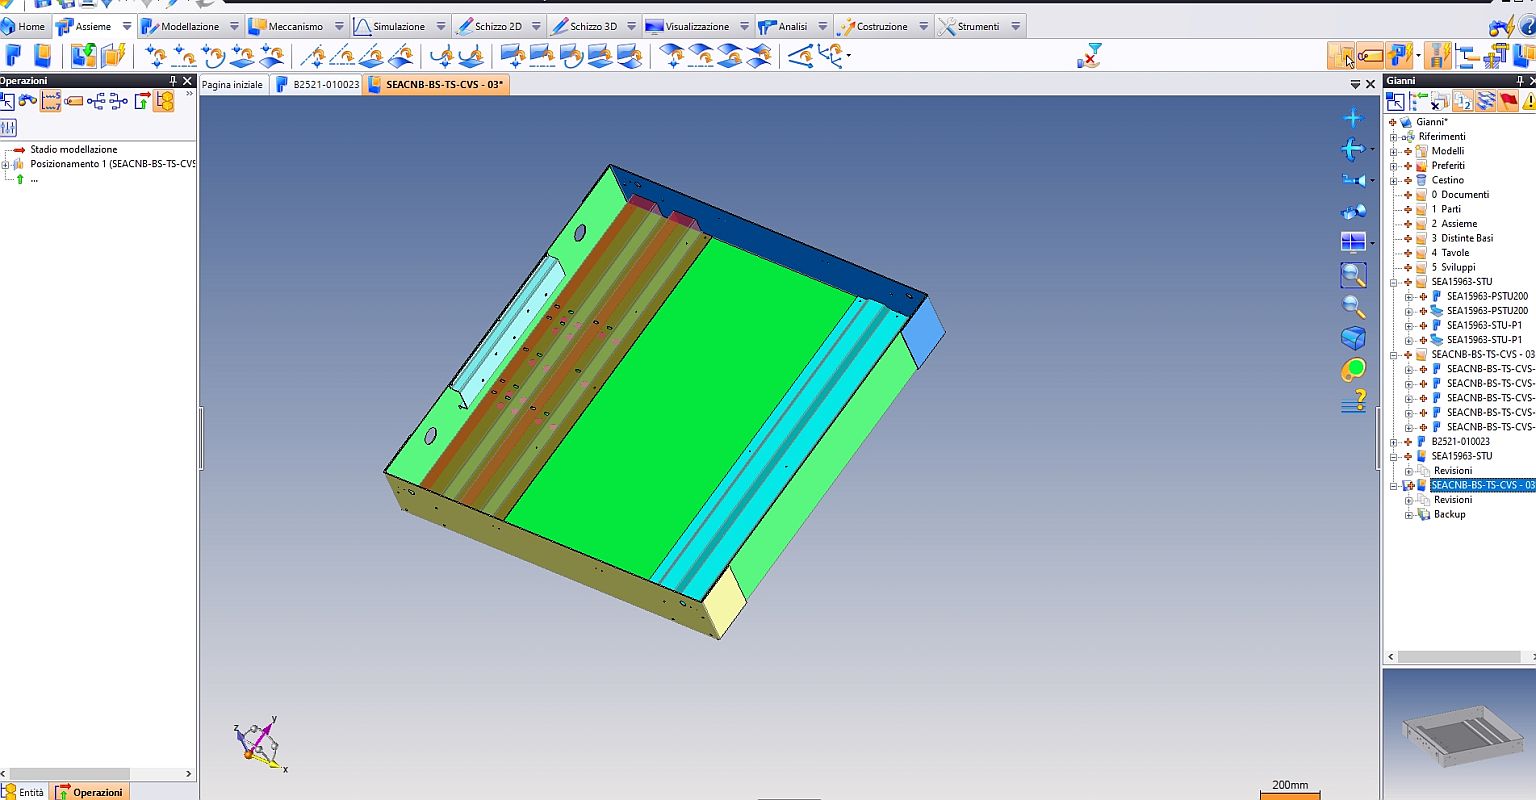Viewport: 1536px width, 800px height.
Task: Toggle the numbered pages icon in Gianni toolbar
Action: coord(1462,101)
